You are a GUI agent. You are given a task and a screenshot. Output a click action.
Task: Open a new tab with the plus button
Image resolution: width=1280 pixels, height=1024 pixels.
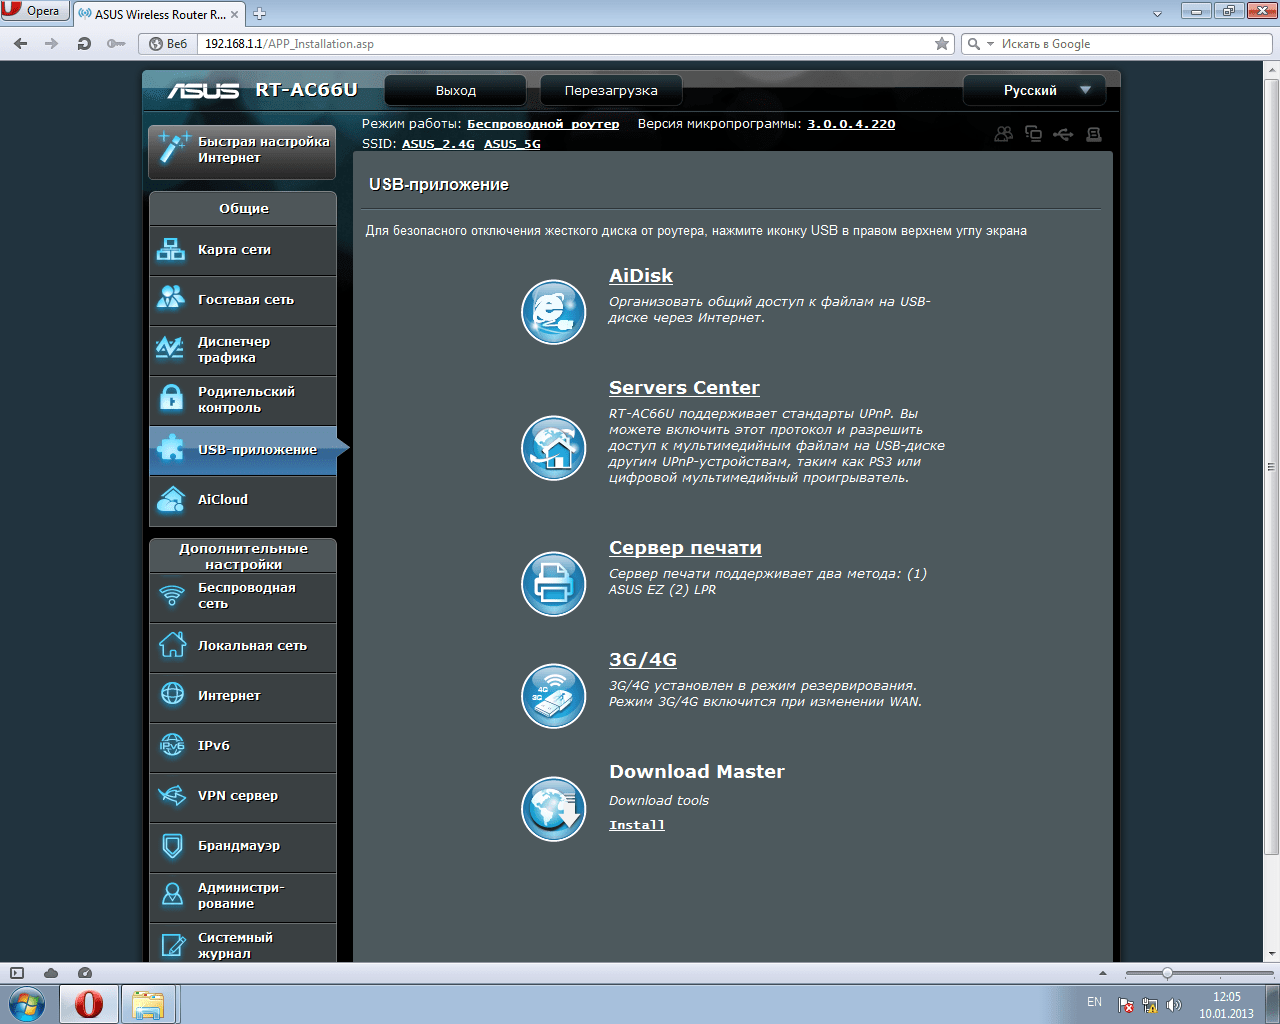pyautogui.click(x=260, y=14)
